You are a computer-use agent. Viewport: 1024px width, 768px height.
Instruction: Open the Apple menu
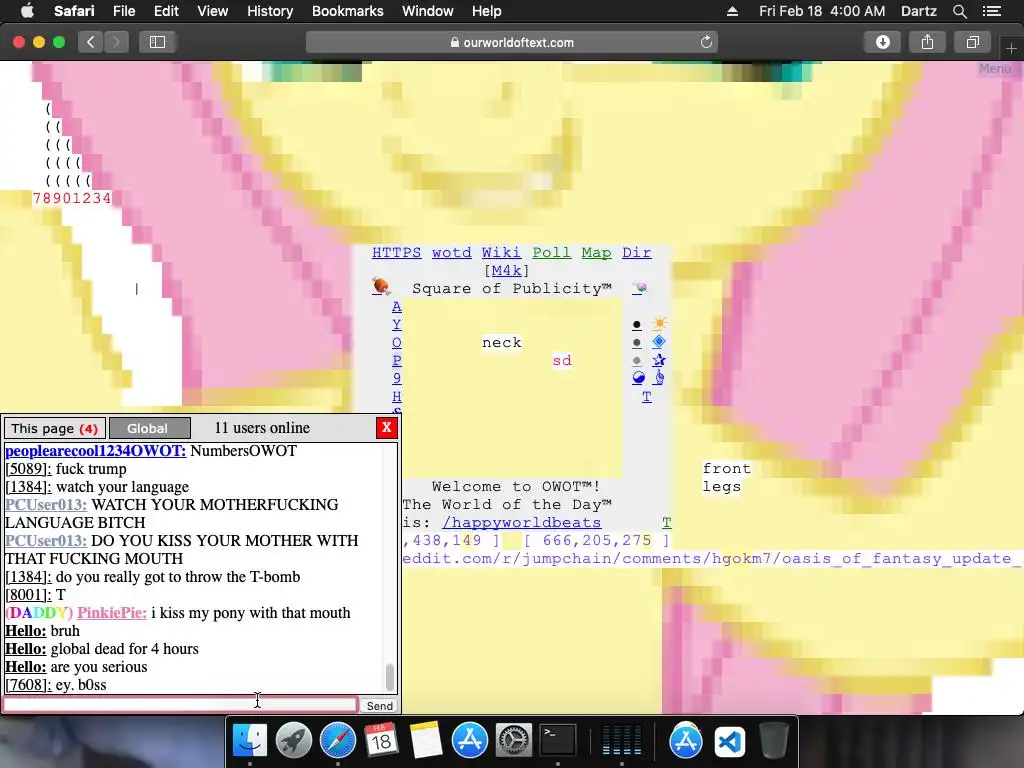click(x=27, y=11)
